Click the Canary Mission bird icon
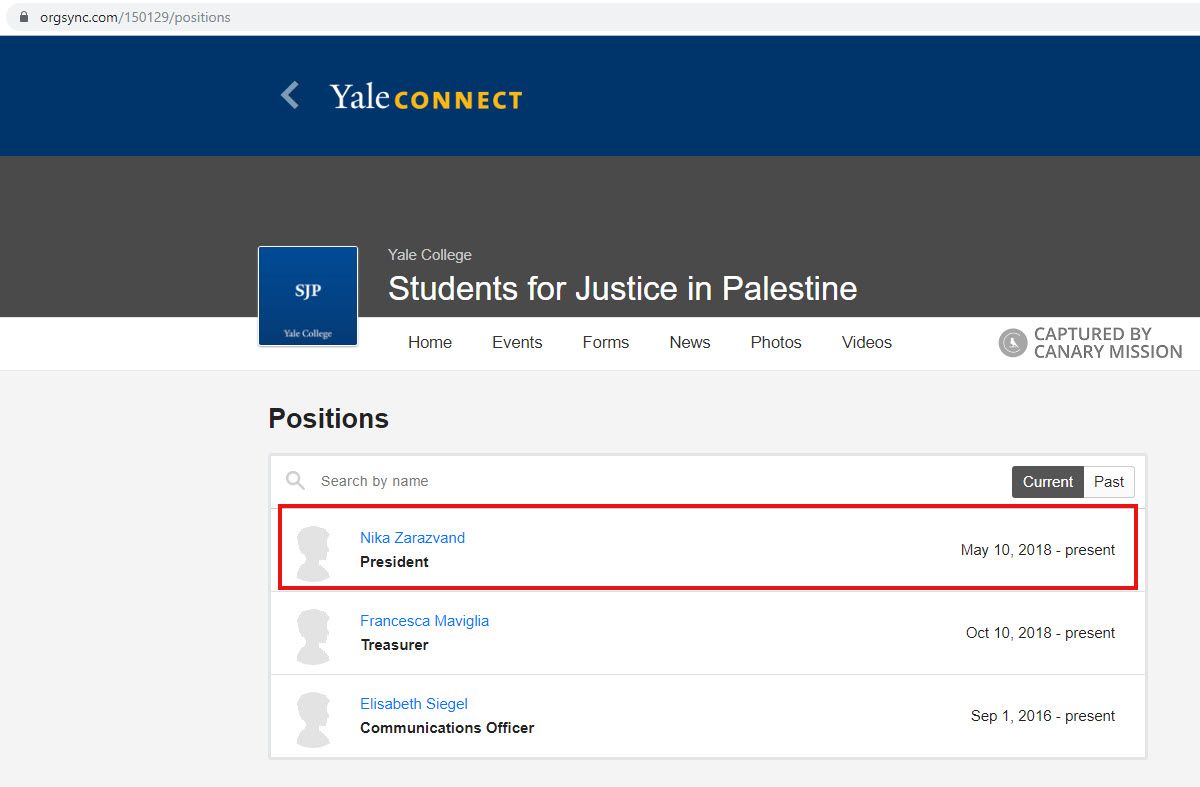This screenshot has width=1200, height=787. tap(1013, 343)
